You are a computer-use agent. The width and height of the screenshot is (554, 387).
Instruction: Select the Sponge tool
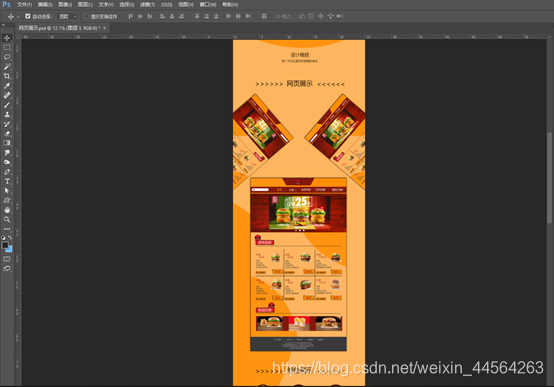click(x=7, y=162)
